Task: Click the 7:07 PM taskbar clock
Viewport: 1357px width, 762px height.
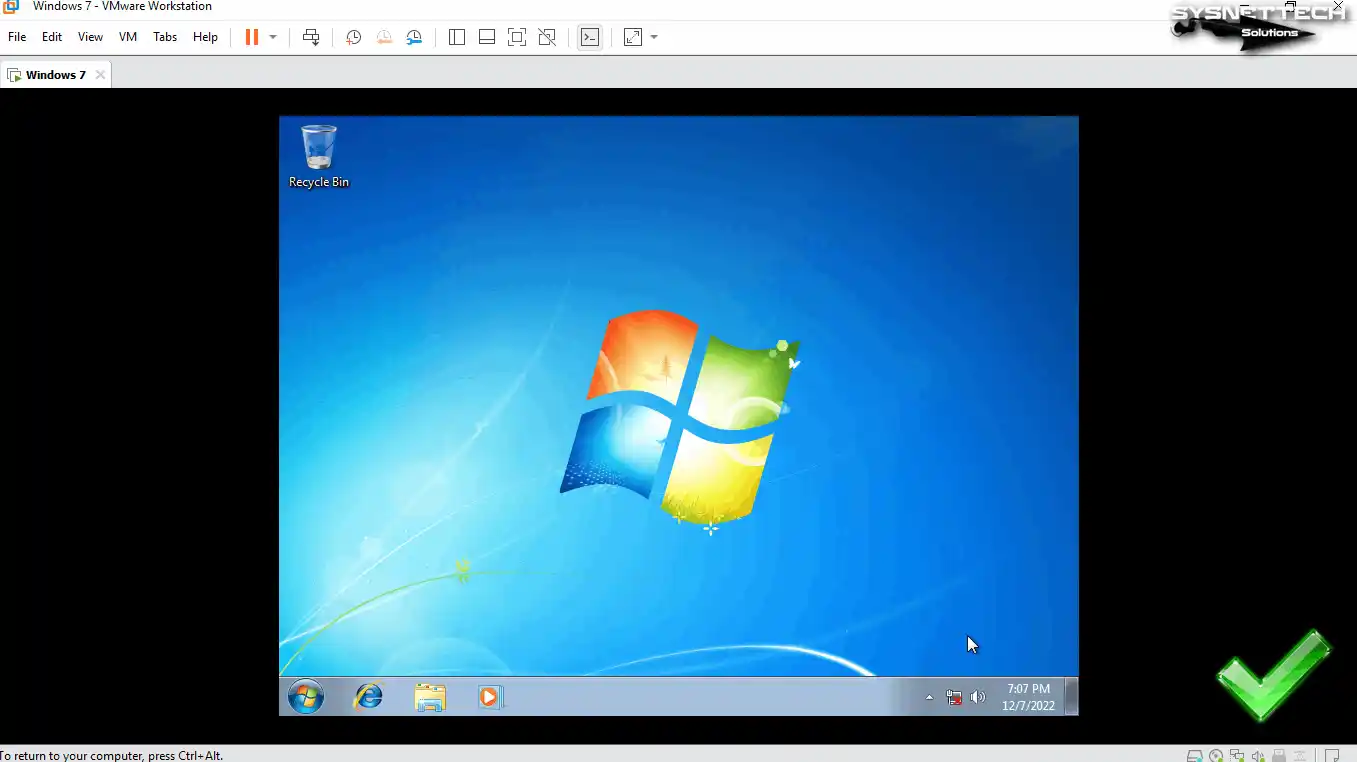Action: [x=1028, y=697]
